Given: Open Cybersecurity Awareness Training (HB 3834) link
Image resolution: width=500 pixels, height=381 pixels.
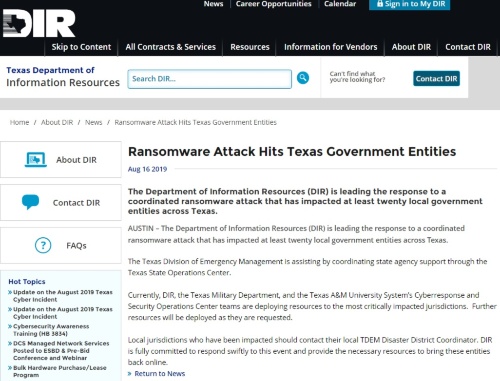Looking at the screenshot, I should point(51,330).
